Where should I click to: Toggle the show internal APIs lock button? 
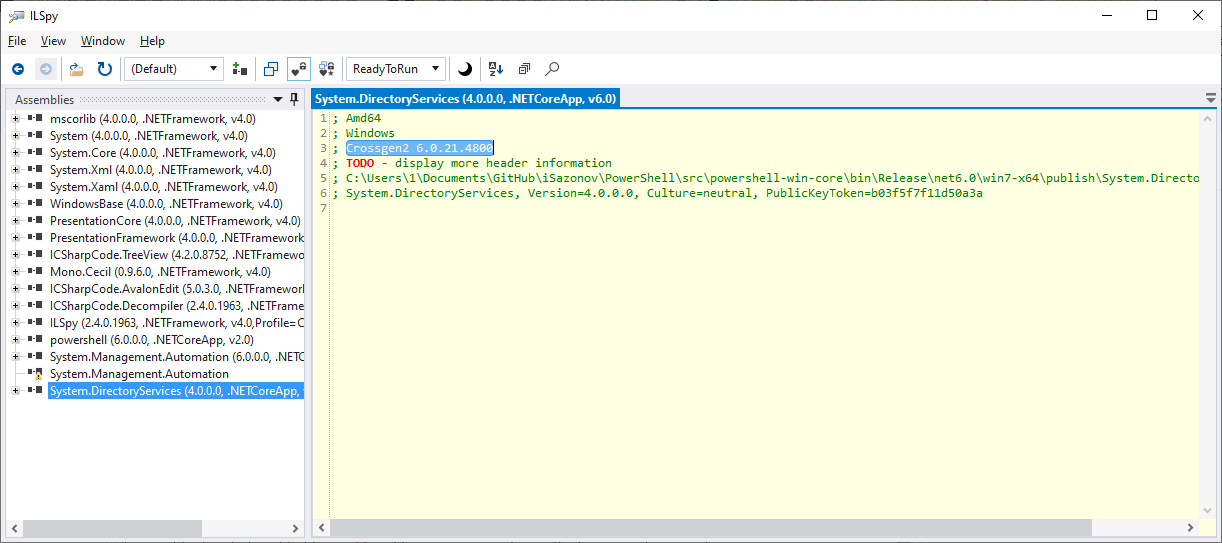point(299,69)
